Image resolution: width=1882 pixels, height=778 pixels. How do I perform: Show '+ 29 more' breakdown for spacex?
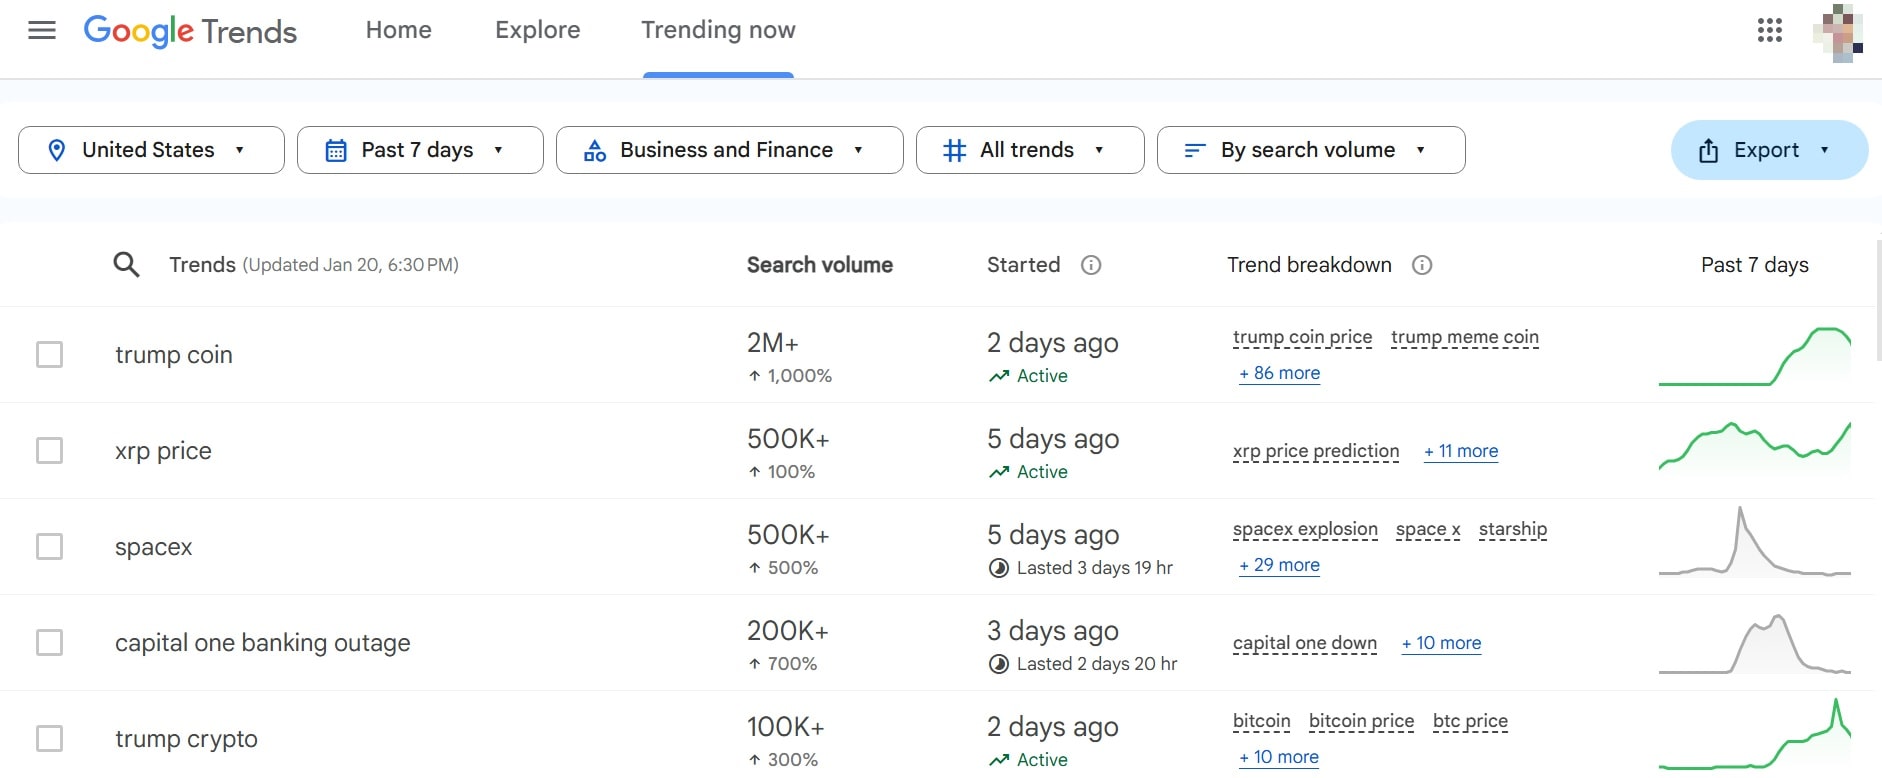tap(1280, 565)
